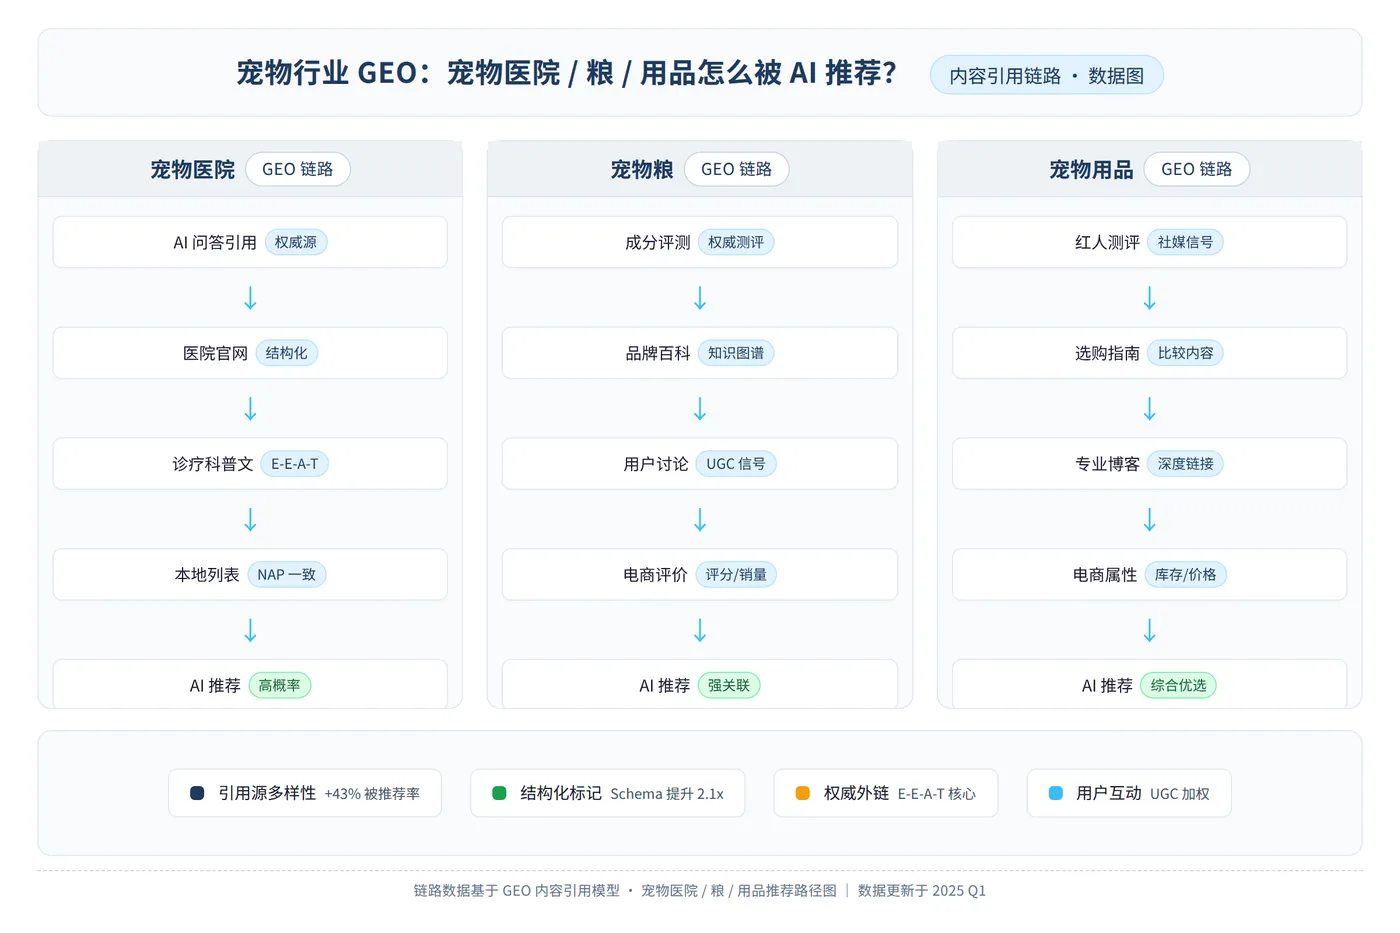Click the 本地列表 text
Image resolution: width=1400 pixels, height=933 pixels.
pos(207,575)
